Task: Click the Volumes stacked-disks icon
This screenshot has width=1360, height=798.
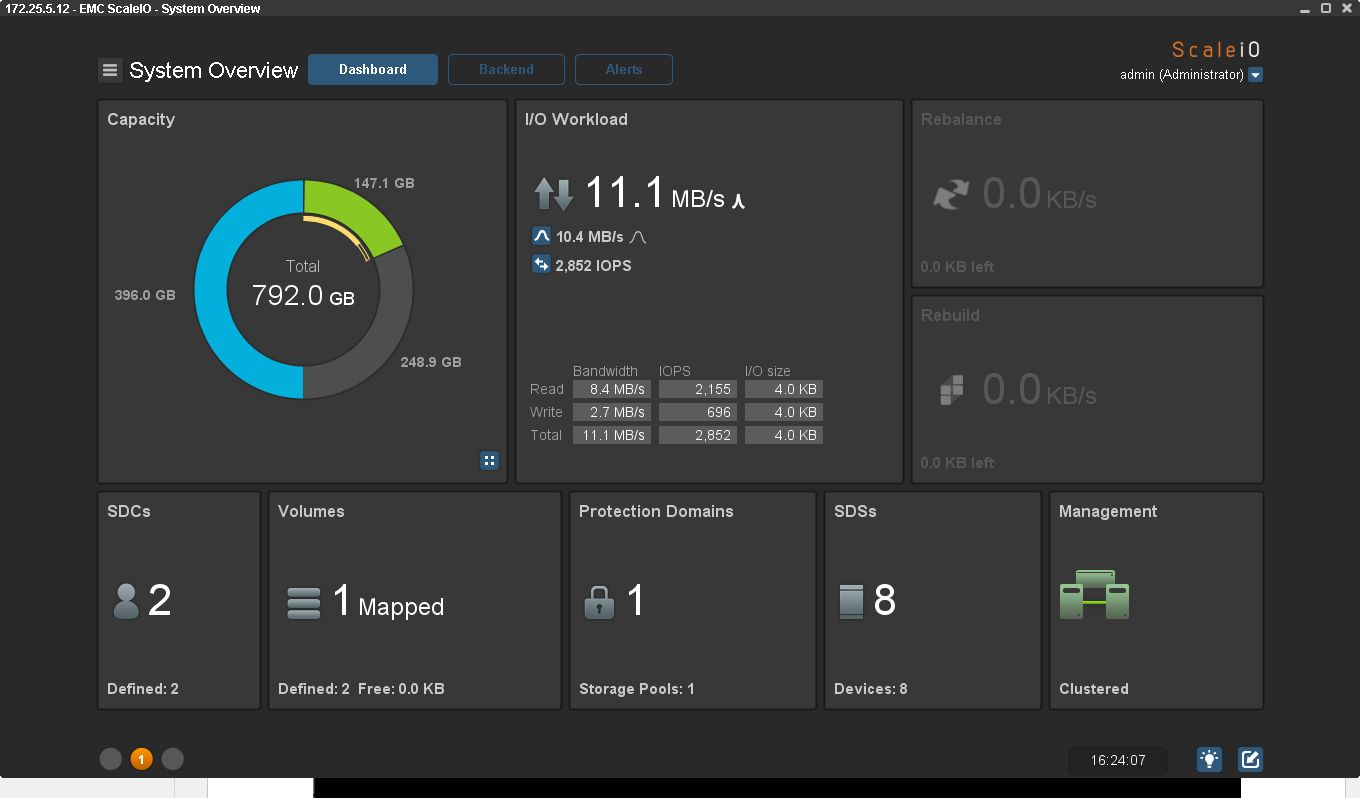Action: click(304, 603)
